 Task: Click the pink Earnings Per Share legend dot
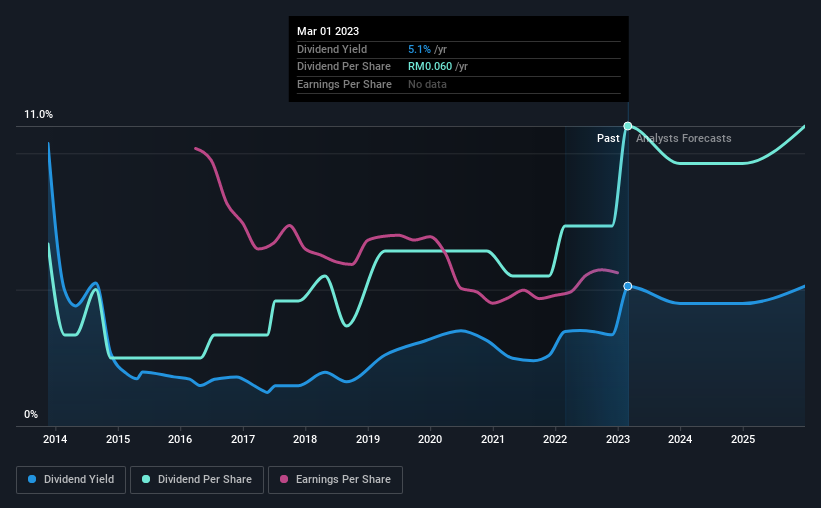(284, 479)
